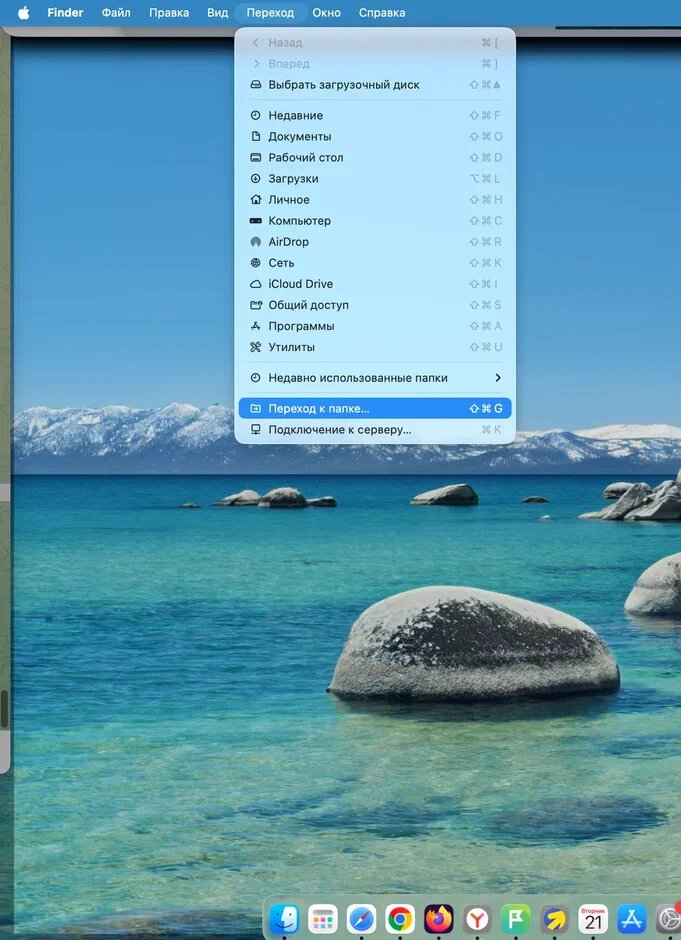Click the house icon beside Личное
This screenshot has width=681, height=940.
click(255, 200)
